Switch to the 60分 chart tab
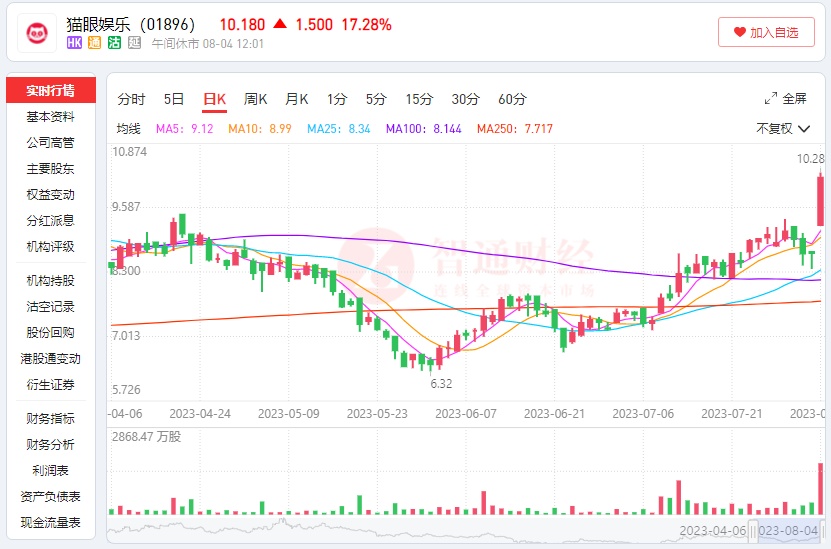This screenshot has height=549, width=831. [511, 99]
